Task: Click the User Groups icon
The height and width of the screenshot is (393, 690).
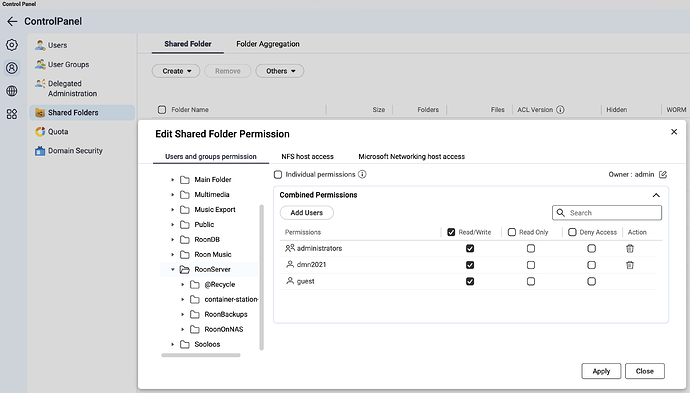Action: (40, 64)
